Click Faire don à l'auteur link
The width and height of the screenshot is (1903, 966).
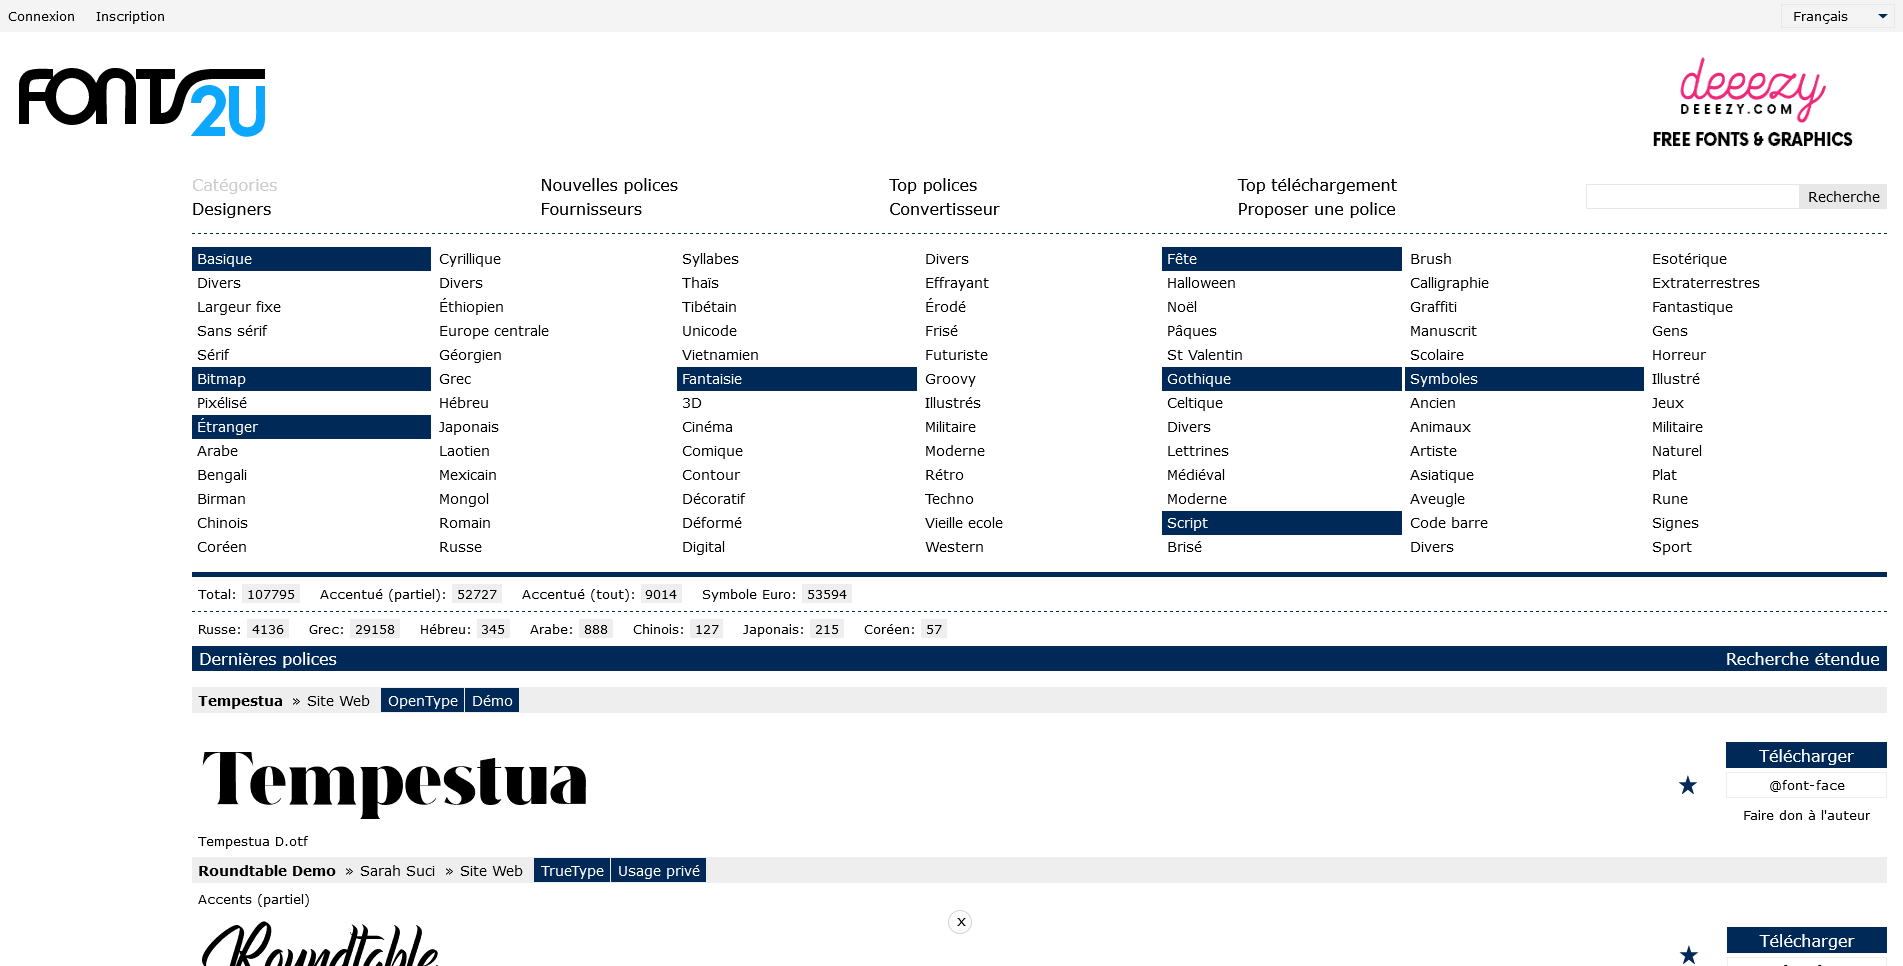(x=1806, y=815)
